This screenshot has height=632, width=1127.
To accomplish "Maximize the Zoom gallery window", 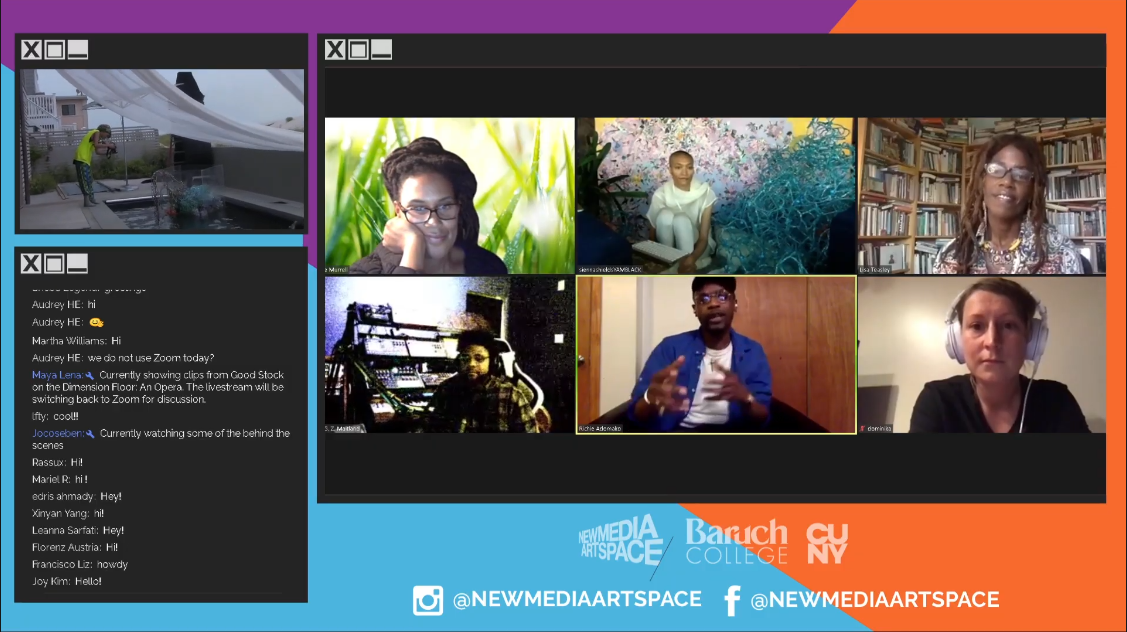I will pyautogui.click(x=358, y=50).
